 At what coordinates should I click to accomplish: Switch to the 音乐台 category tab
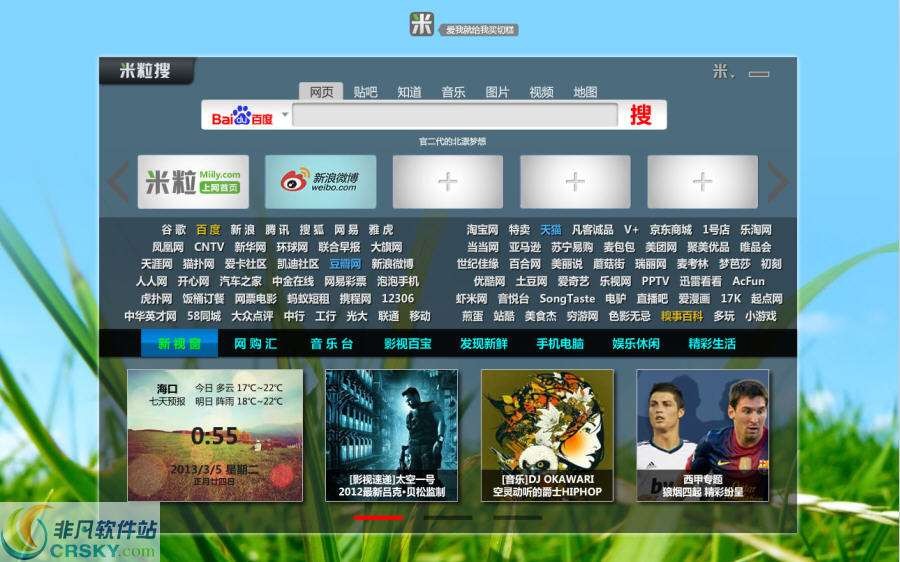click(331, 343)
